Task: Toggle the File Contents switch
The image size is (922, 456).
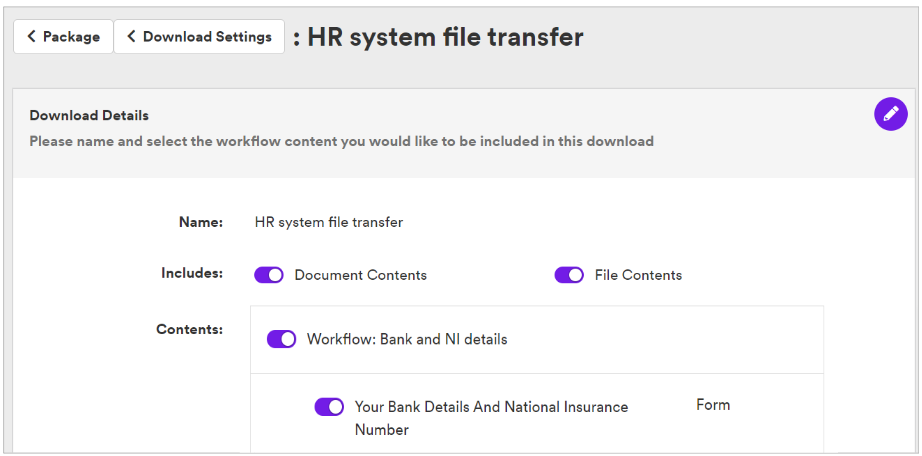Action: click(569, 275)
